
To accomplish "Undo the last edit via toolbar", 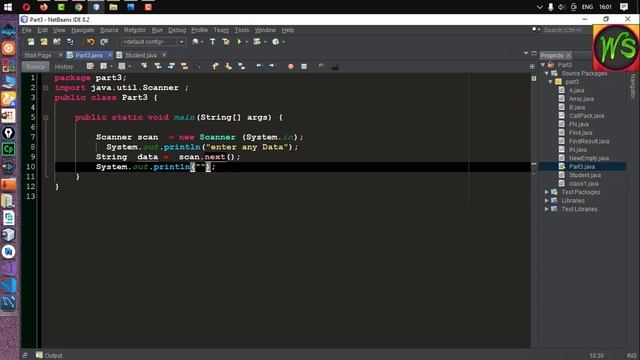I will pos(90,42).
